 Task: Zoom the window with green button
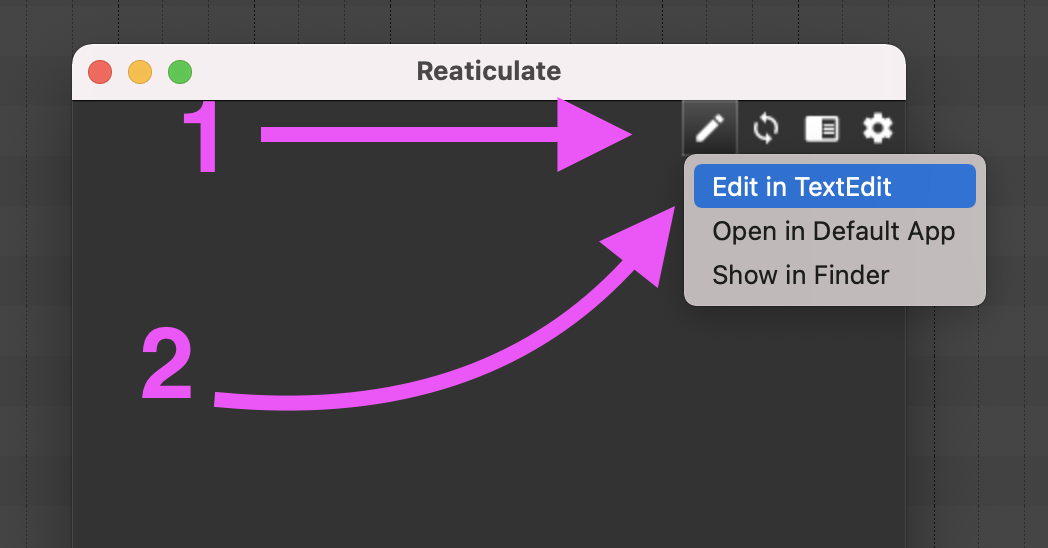180,72
